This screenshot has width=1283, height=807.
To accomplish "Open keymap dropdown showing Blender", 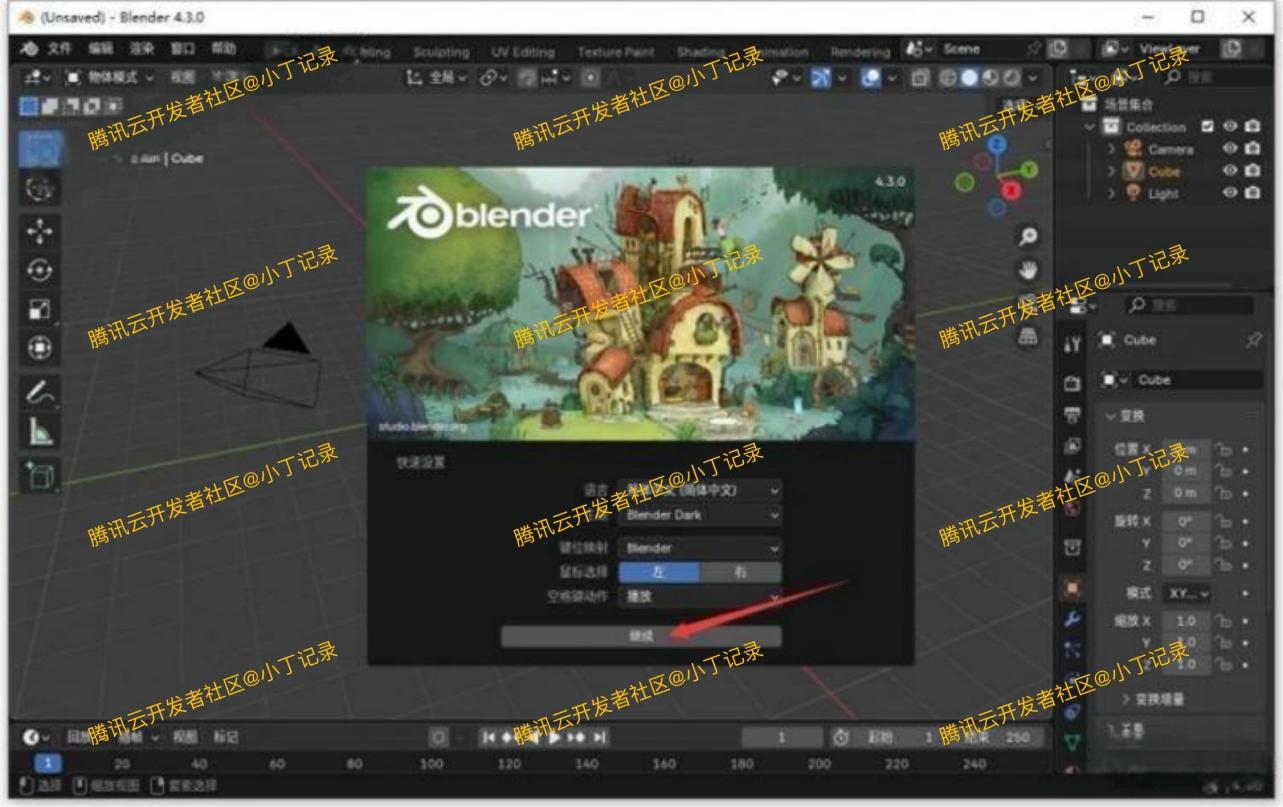I will [x=700, y=548].
